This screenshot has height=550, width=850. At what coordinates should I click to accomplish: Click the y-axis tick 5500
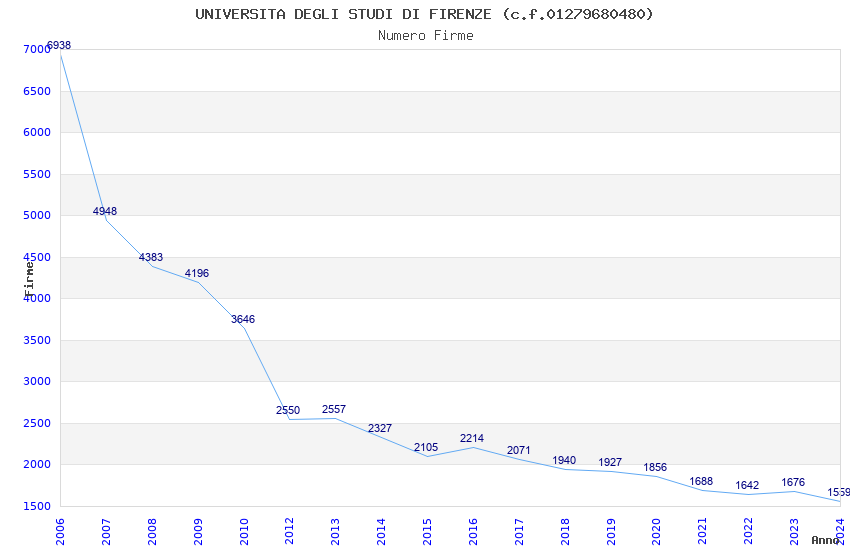click(37, 174)
